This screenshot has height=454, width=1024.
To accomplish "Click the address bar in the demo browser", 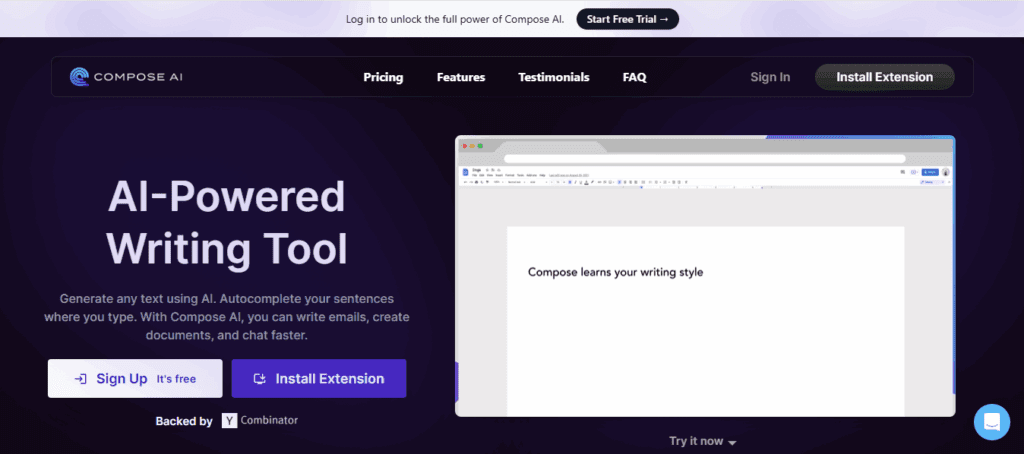I will tap(705, 159).
